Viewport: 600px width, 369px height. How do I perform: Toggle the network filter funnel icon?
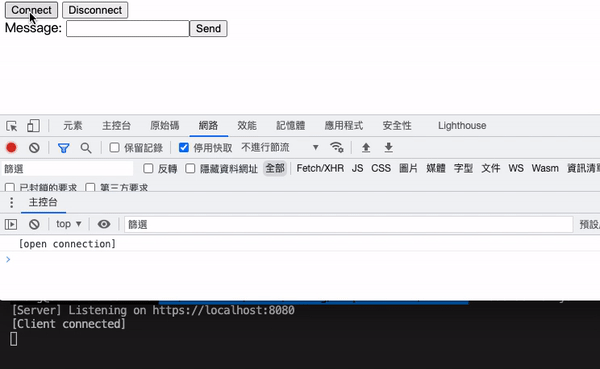64,148
